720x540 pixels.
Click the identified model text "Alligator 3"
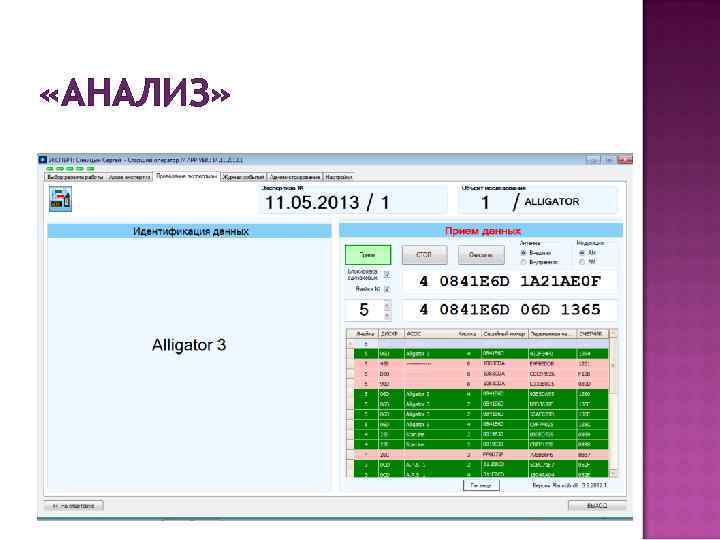[189, 345]
